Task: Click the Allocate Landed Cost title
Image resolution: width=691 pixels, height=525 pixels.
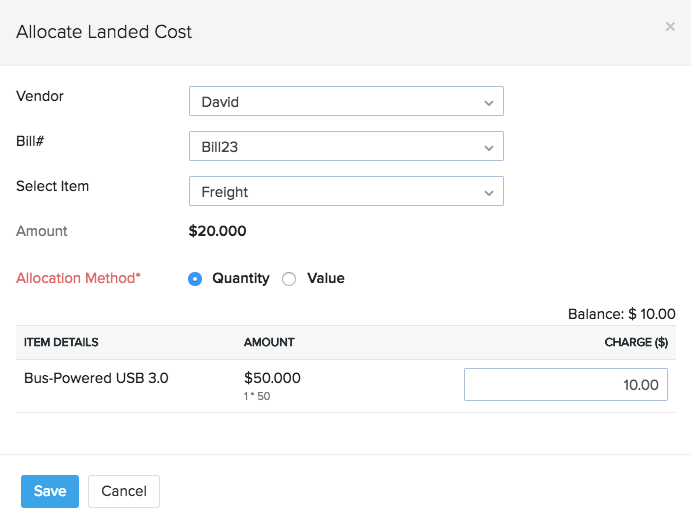Action: (x=104, y=32)
